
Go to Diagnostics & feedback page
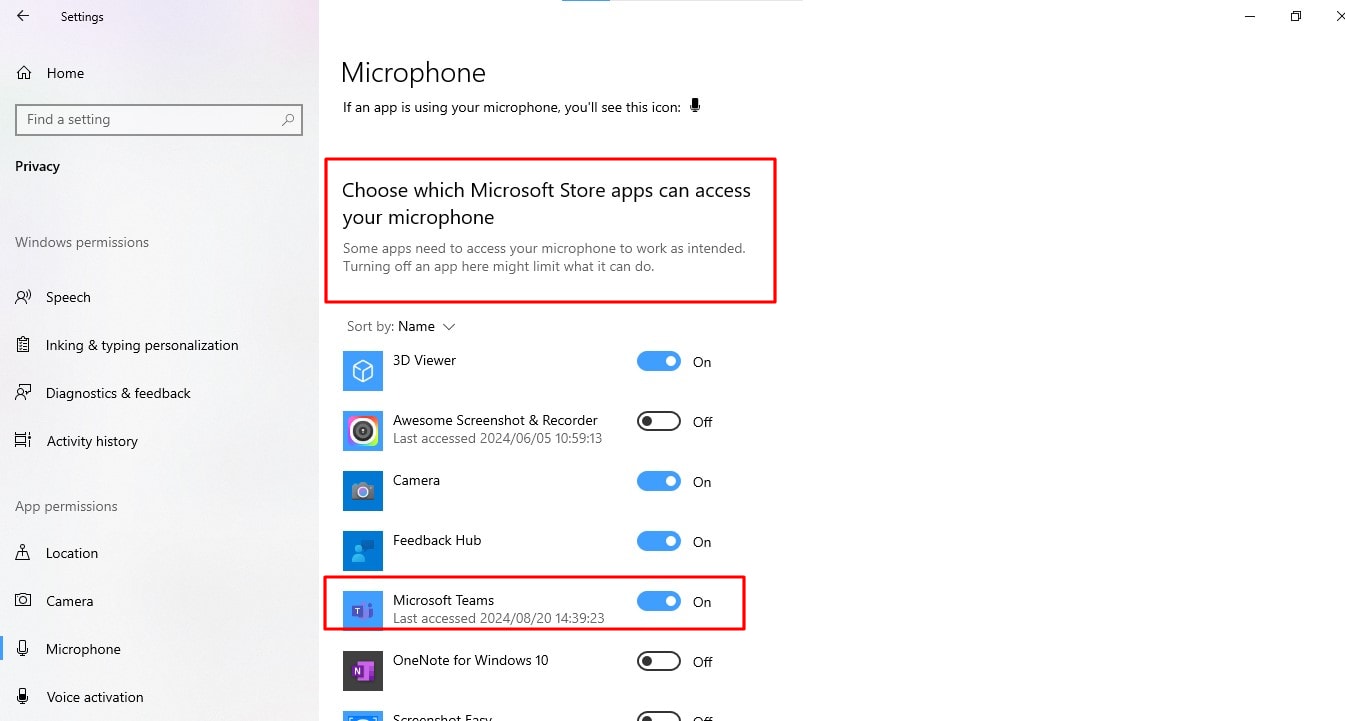(118, 393)
